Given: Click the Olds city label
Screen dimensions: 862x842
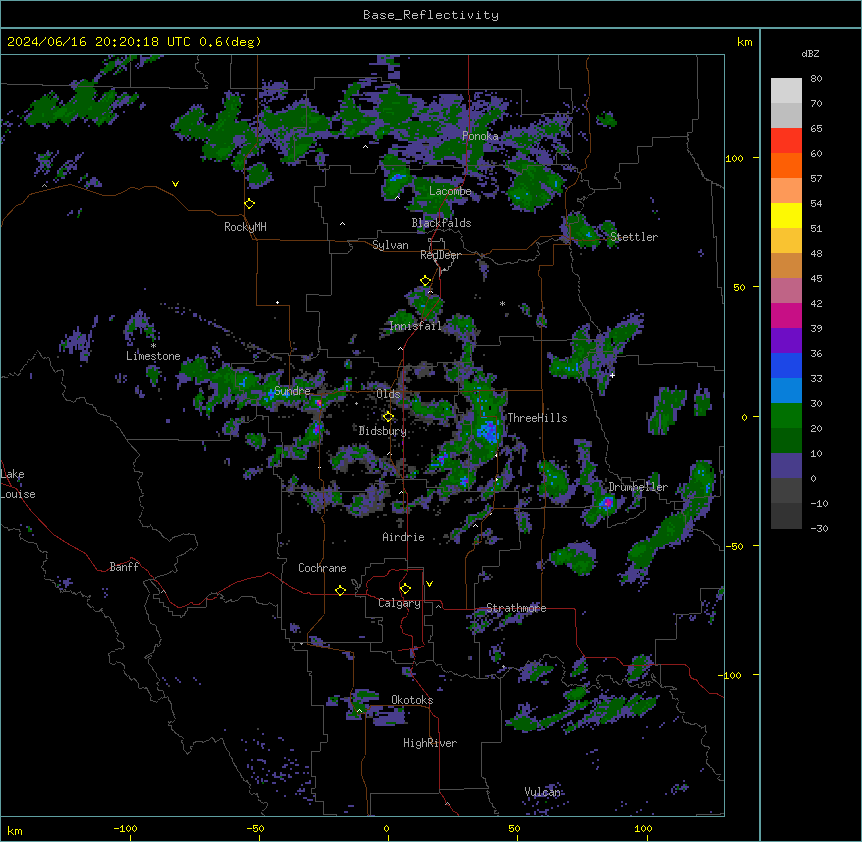Looking at the screenshot, I should click(388, 394).
